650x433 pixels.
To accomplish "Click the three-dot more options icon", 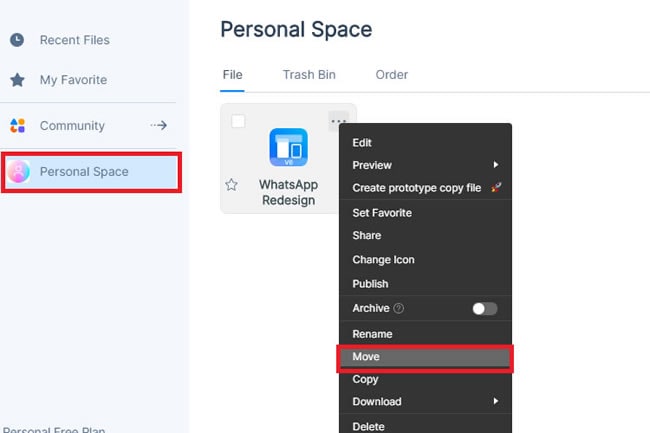I will pos(338,122).
